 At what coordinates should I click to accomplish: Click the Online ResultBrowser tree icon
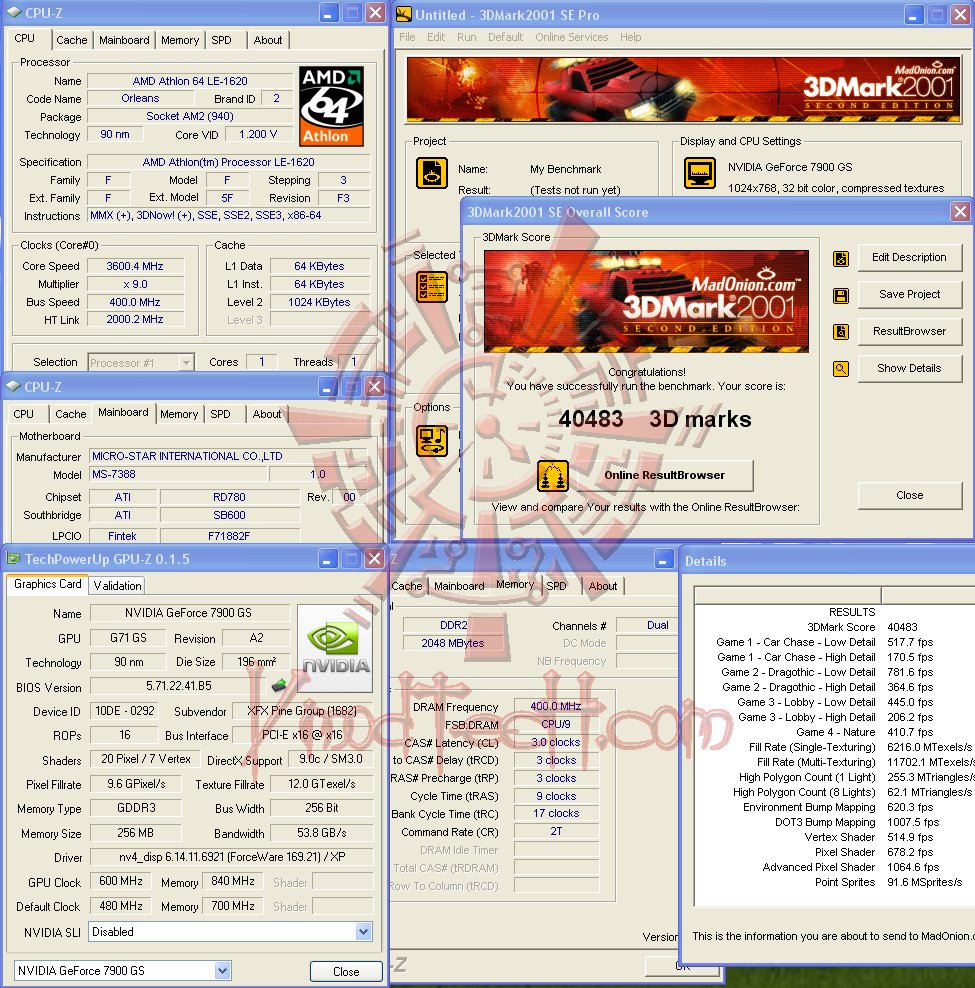point(553,476)
